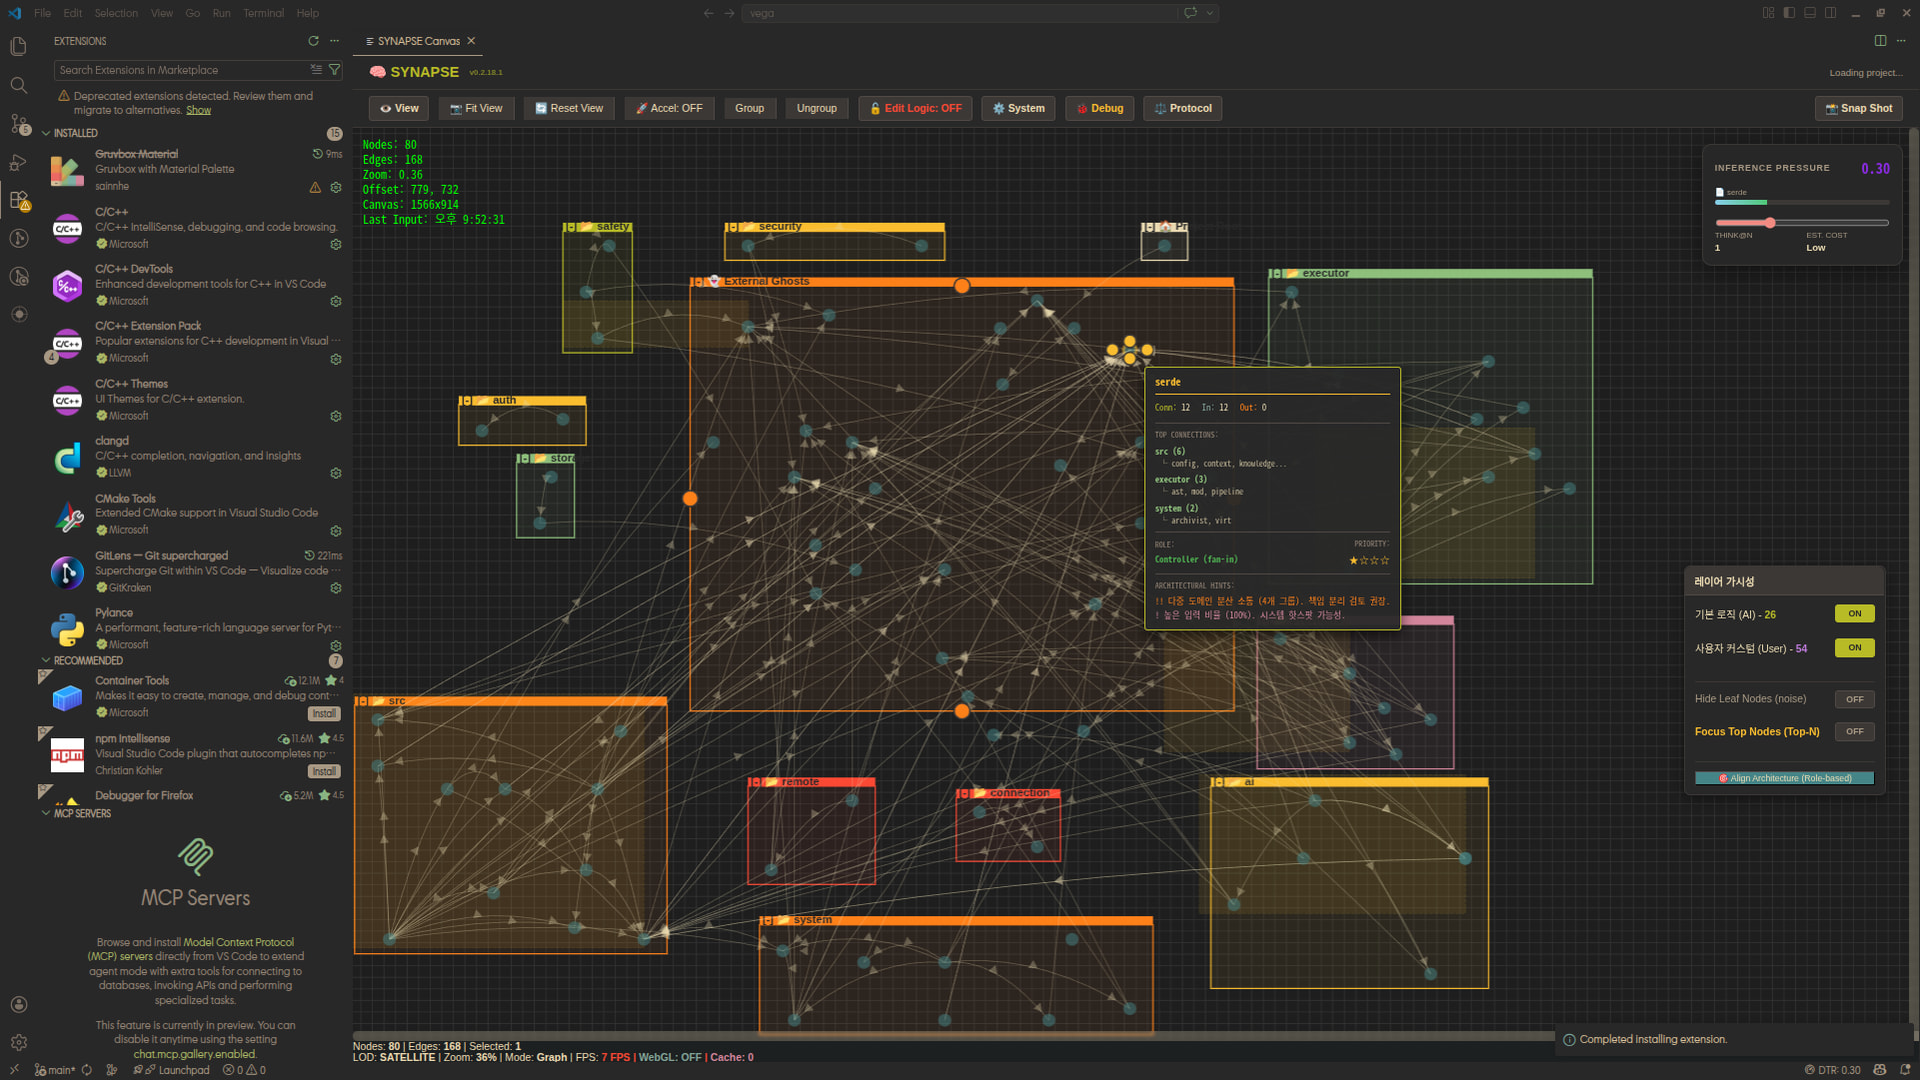Open the Terminal menu
Viewport: 1920px width, 1080px height.
(x=263, y=13)
